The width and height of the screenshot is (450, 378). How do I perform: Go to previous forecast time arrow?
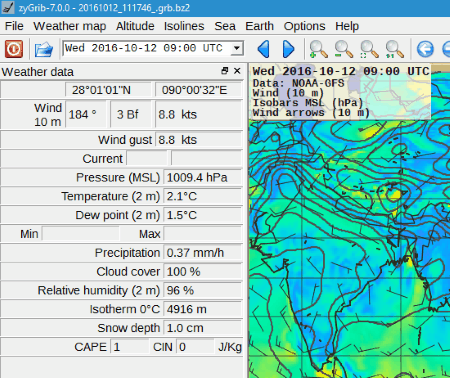pos(263,49)
